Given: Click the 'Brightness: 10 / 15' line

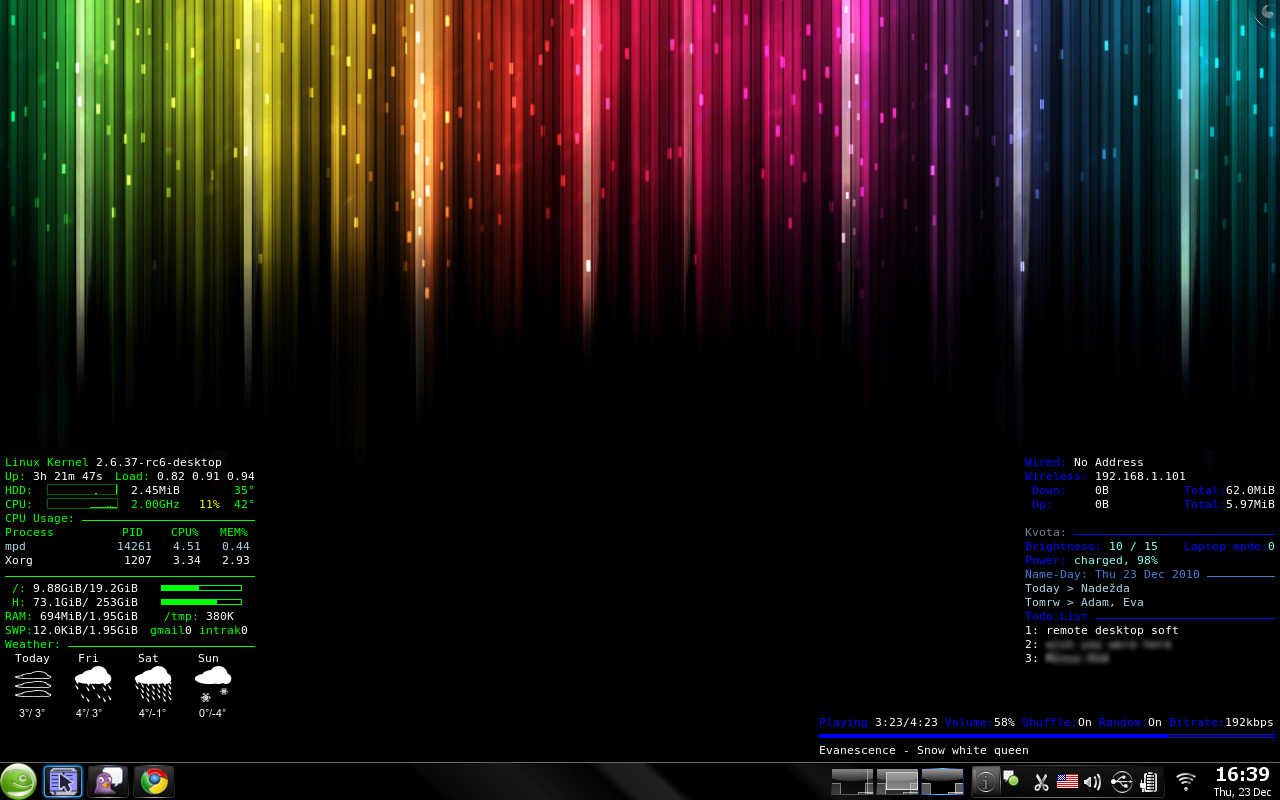Looking at the screenshot, I should [x=1091, y=546].
